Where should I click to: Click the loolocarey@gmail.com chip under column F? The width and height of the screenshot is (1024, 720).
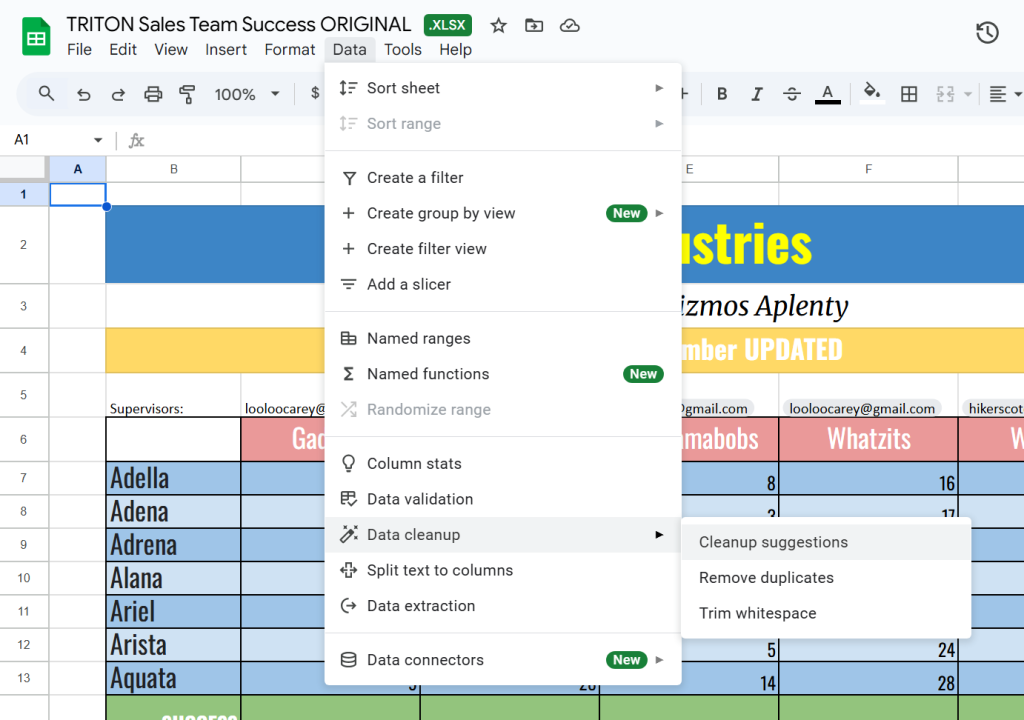tap(862, 408)
